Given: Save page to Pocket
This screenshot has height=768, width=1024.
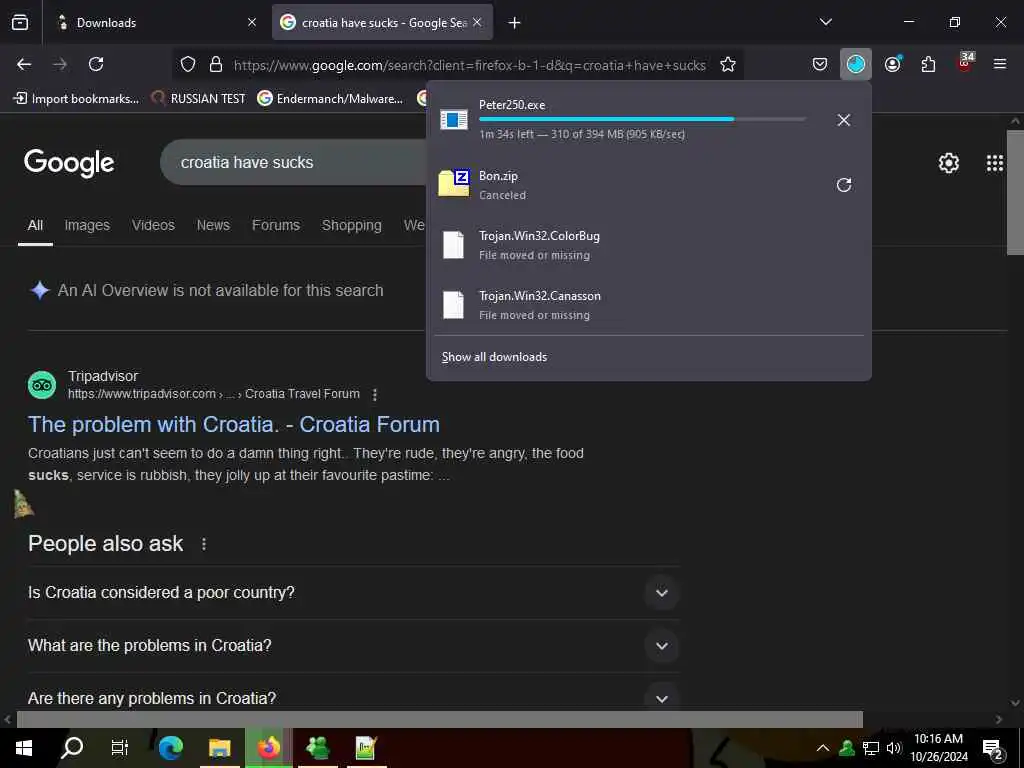Looking at the screenshot, I should pyautogui.click(x=820, y=64).
